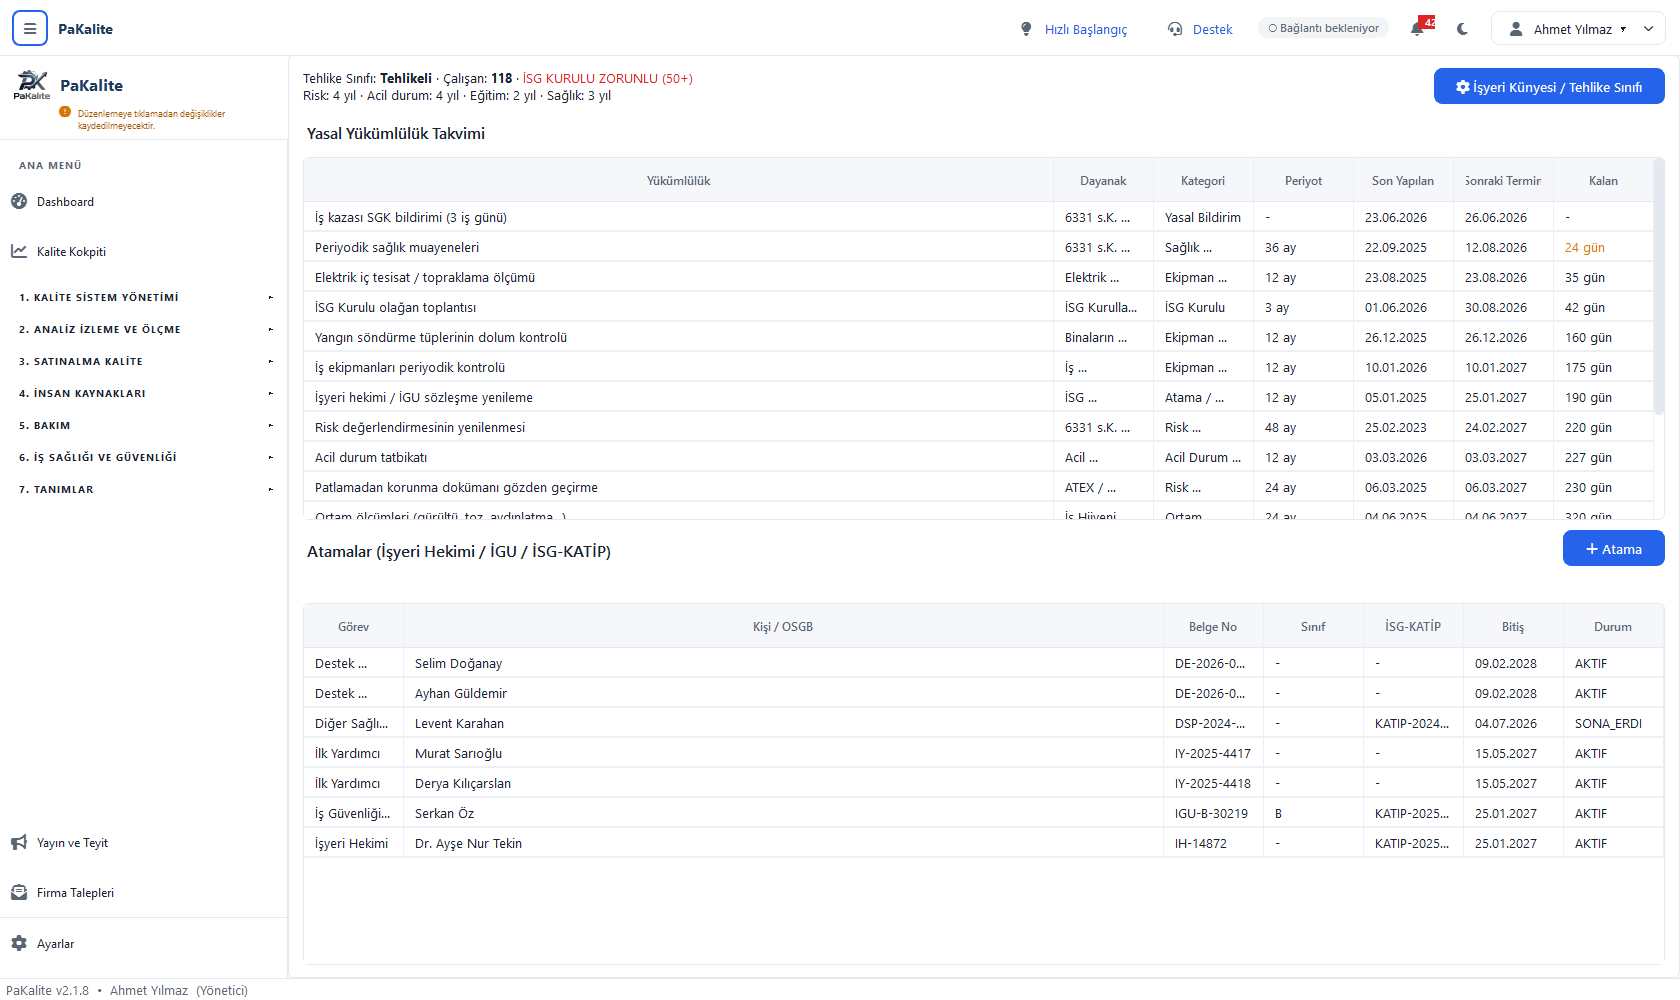Screen dimensions: 1680x1000
Task: Open the notifications bell icon
Action: (x=1417, y=29)
